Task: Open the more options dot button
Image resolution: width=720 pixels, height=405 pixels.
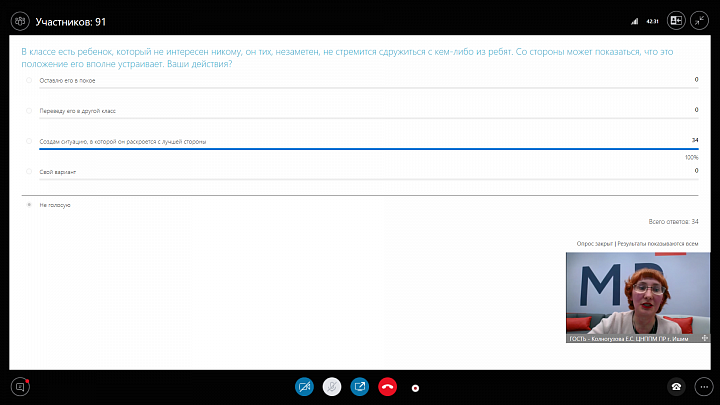Action: (x=415, y=387)
